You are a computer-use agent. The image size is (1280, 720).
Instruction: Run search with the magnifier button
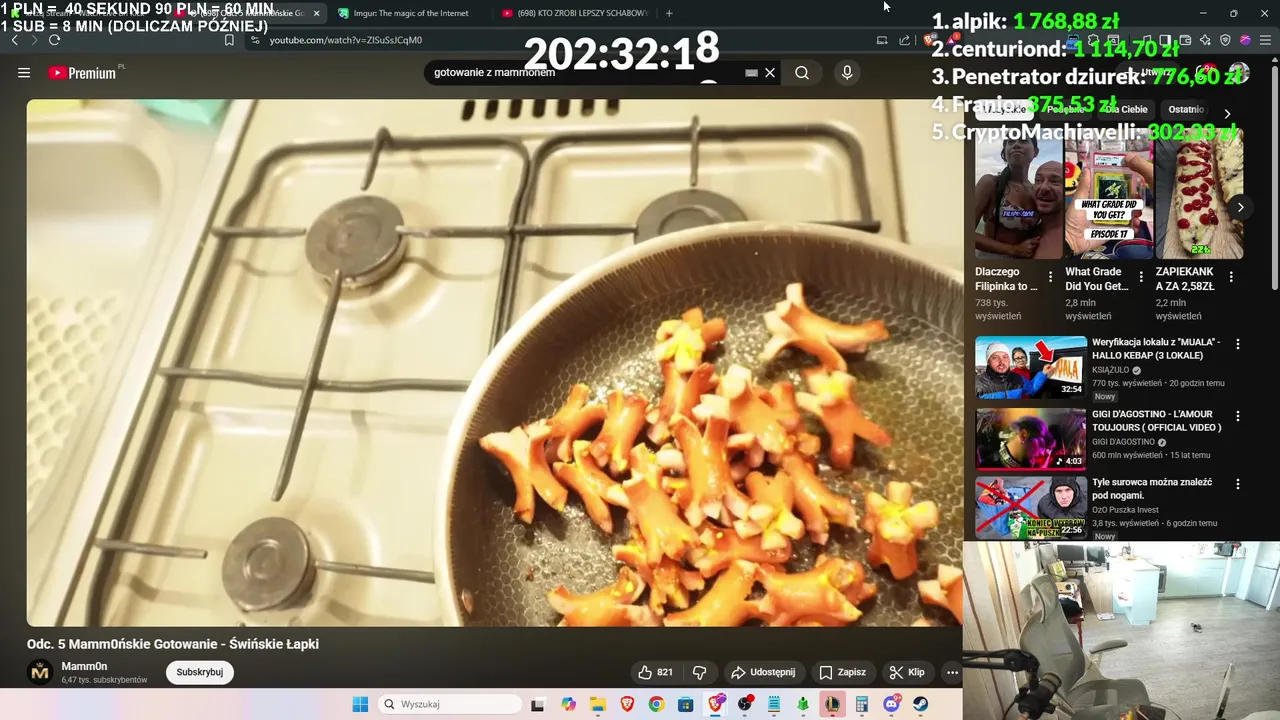[x=802, y=73]
